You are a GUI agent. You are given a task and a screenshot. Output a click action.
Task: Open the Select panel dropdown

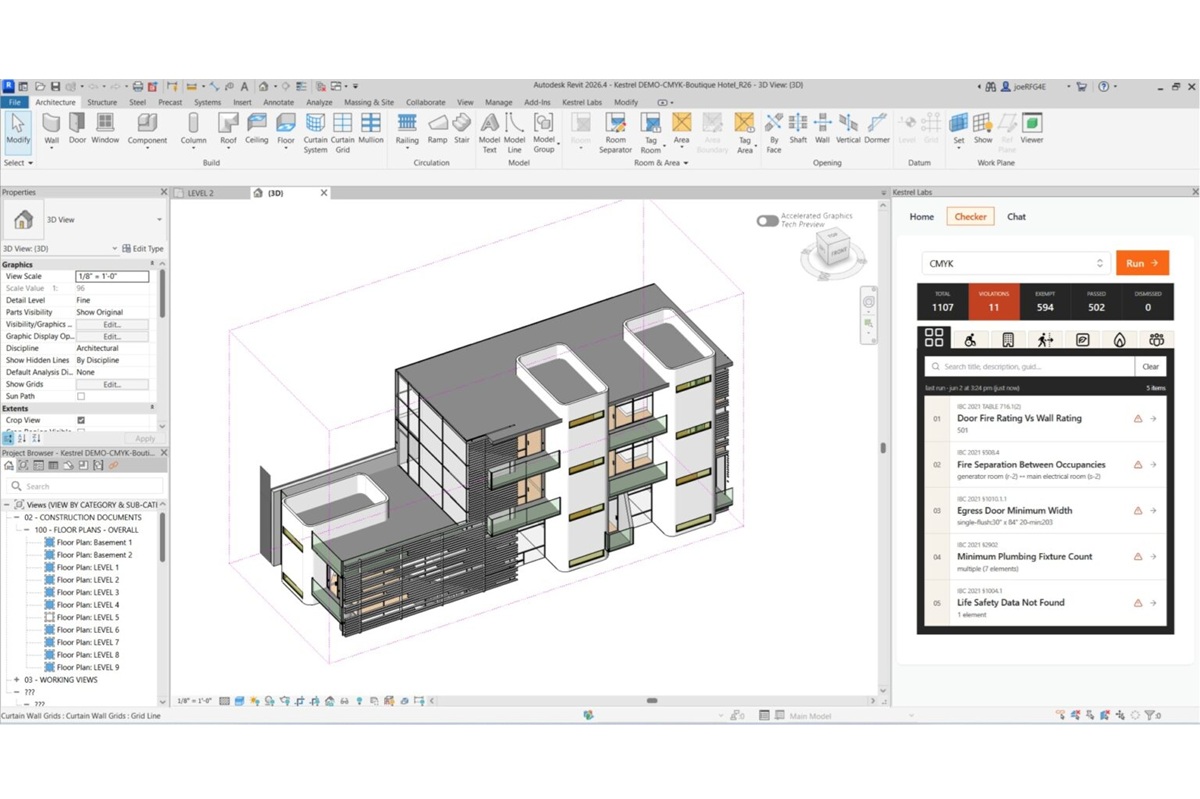click(x=19, y=162)
